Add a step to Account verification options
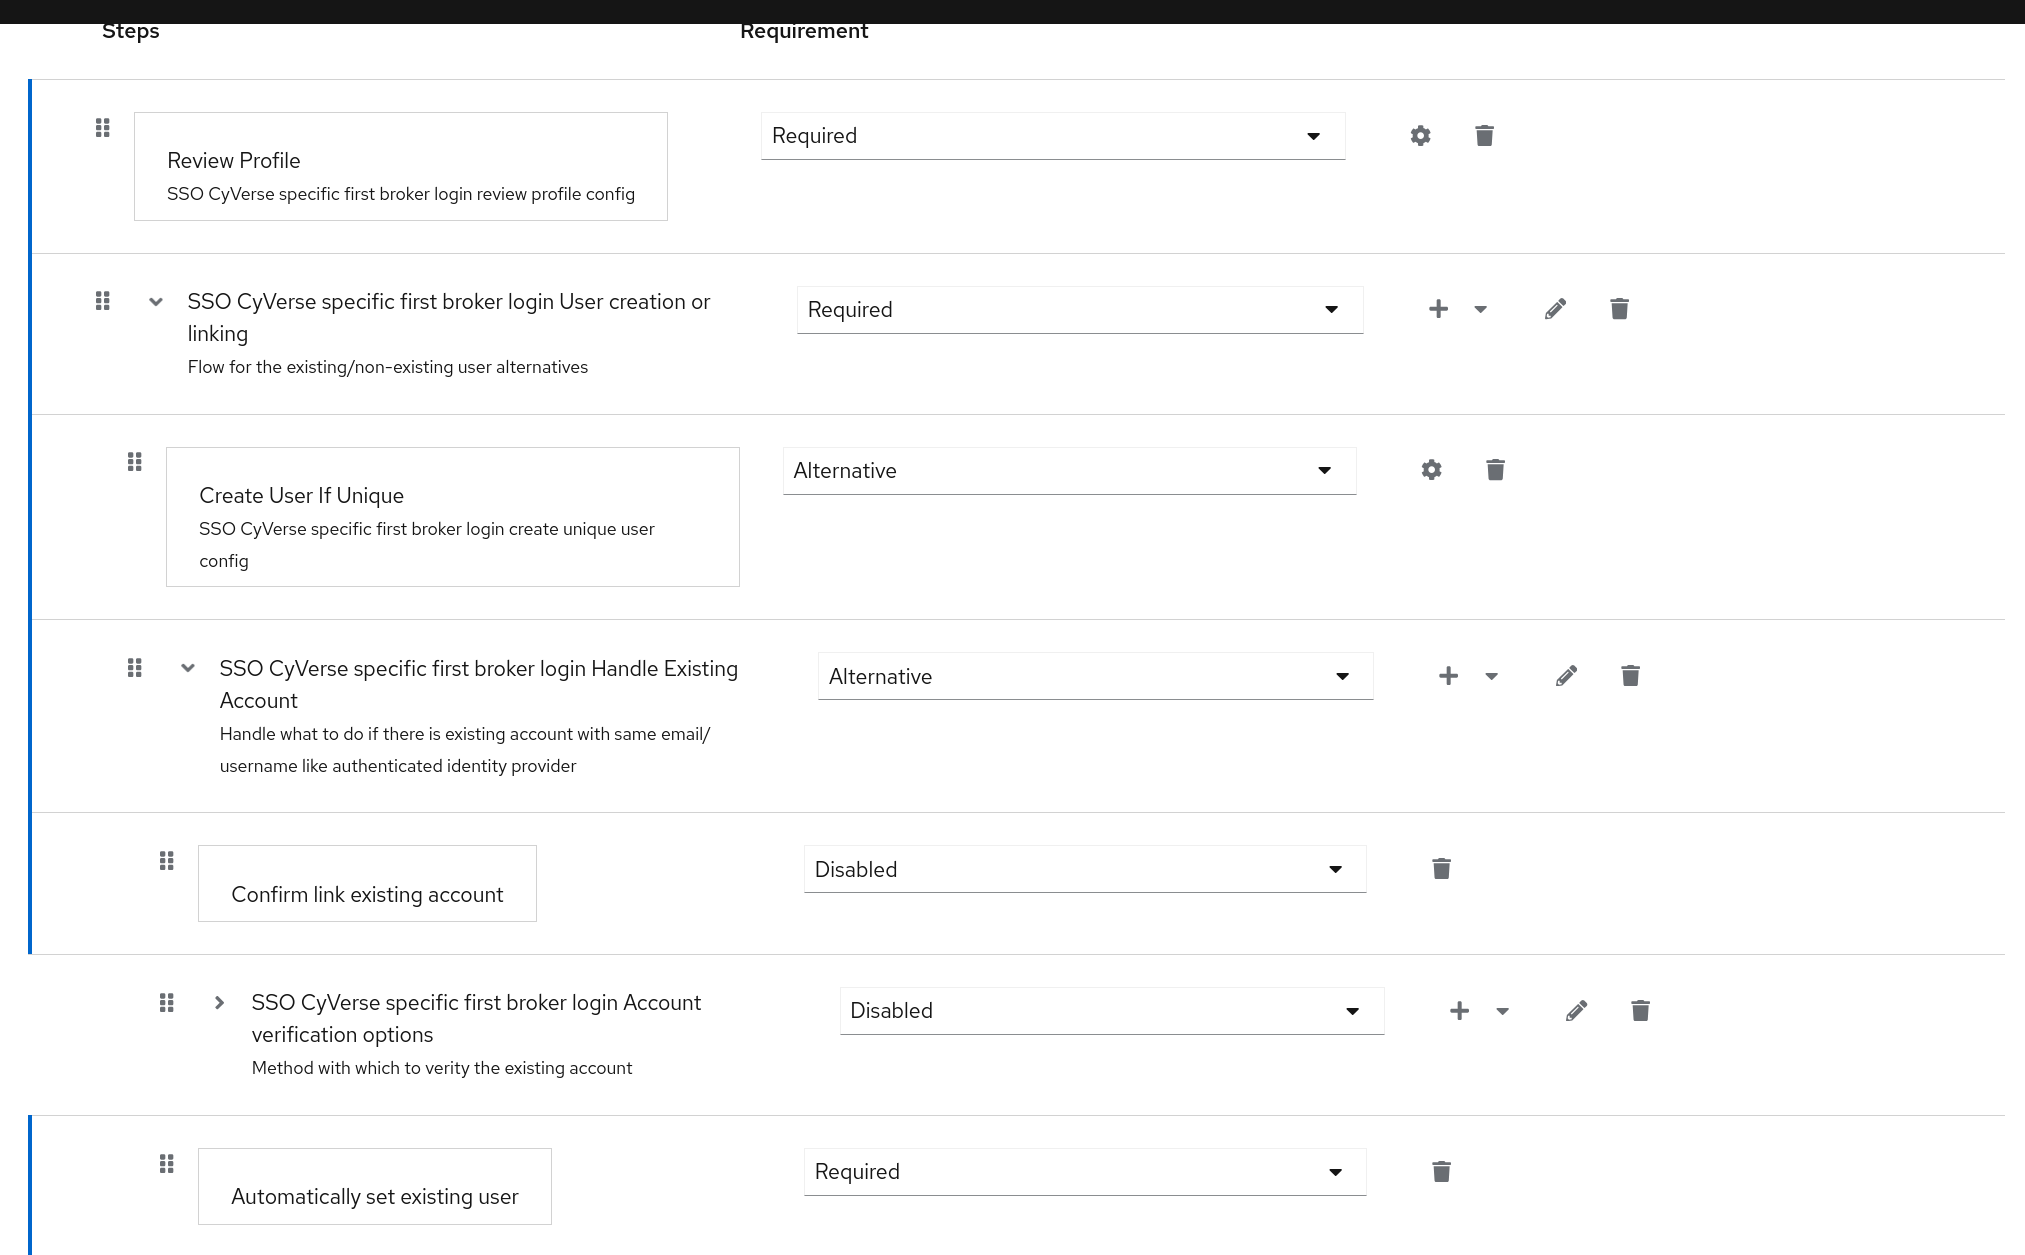The image size is (2025, 1255). 1459,1010
